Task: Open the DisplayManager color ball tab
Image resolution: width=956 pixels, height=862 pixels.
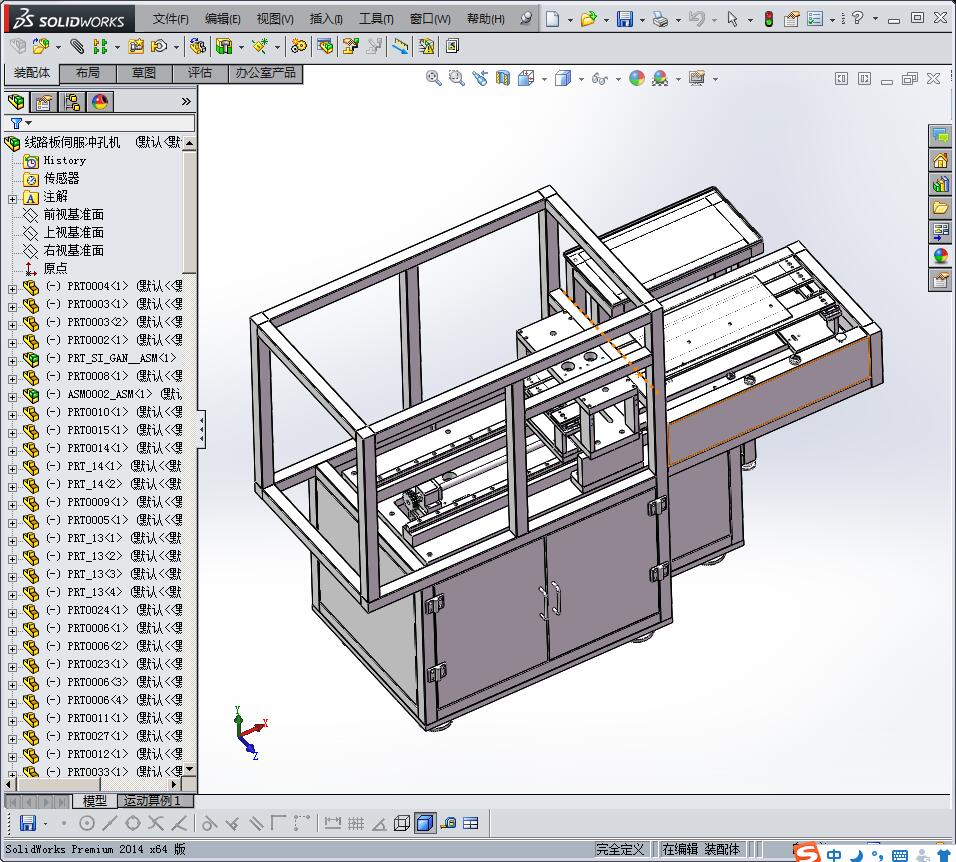Action: 100,102
